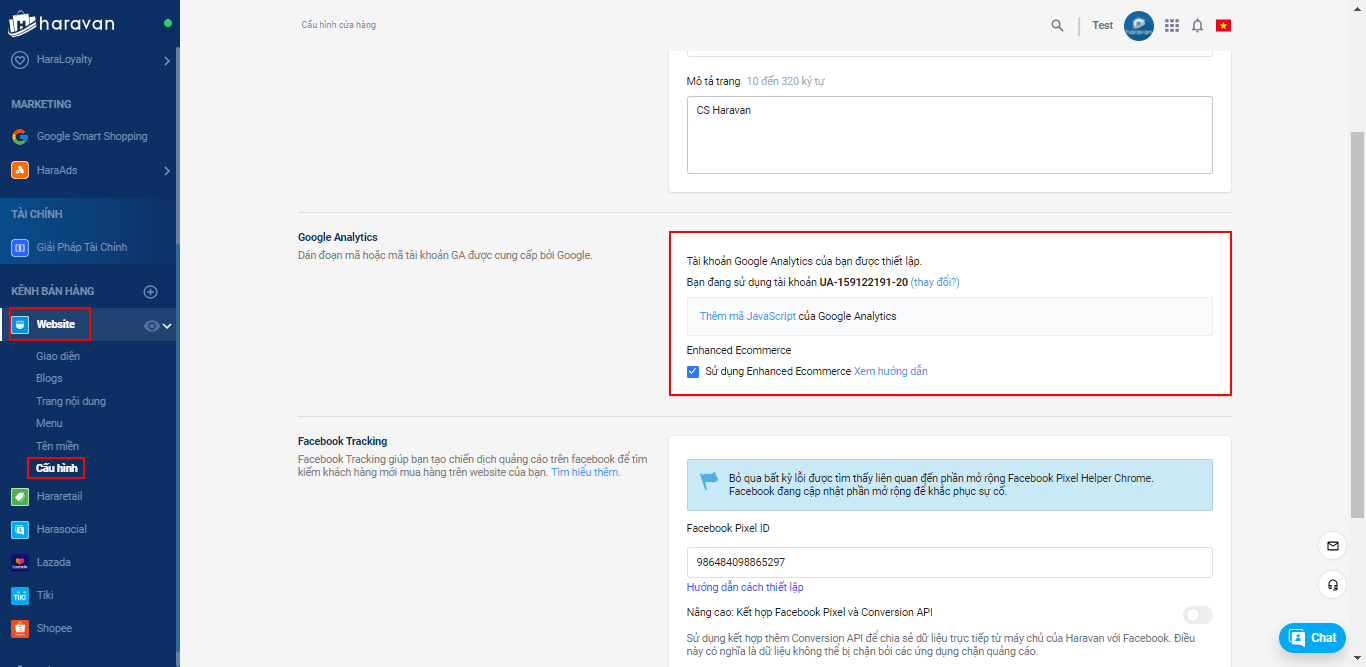
Task: Click the Vietnam flag language icon
Action: (1223, 25)
